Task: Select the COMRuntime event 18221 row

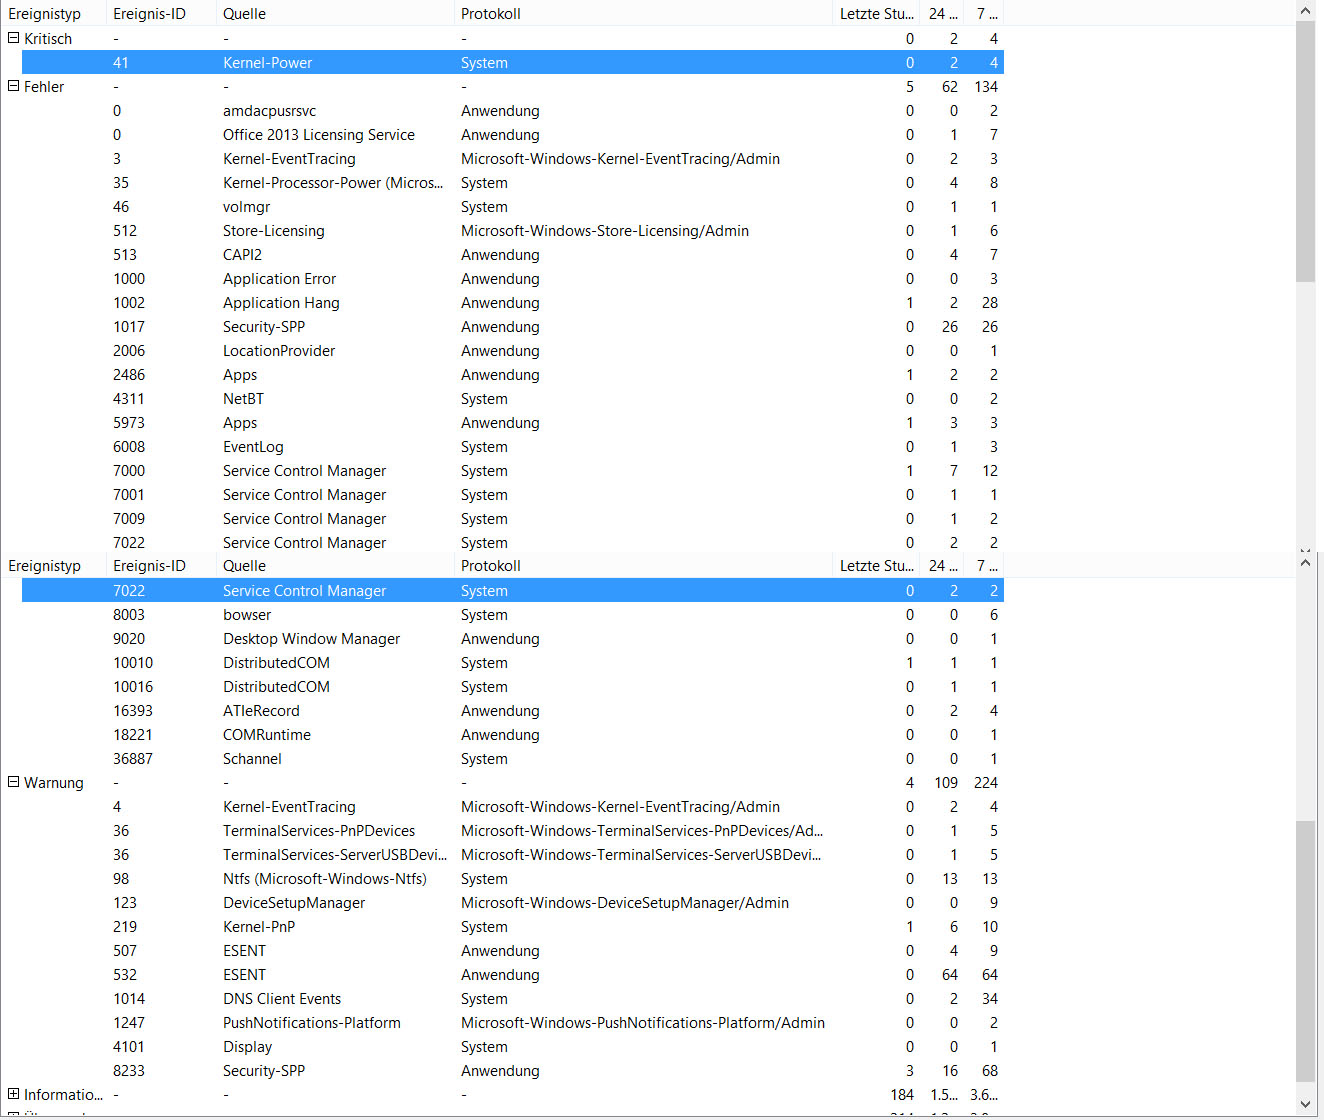Action: tap(512, 734)
